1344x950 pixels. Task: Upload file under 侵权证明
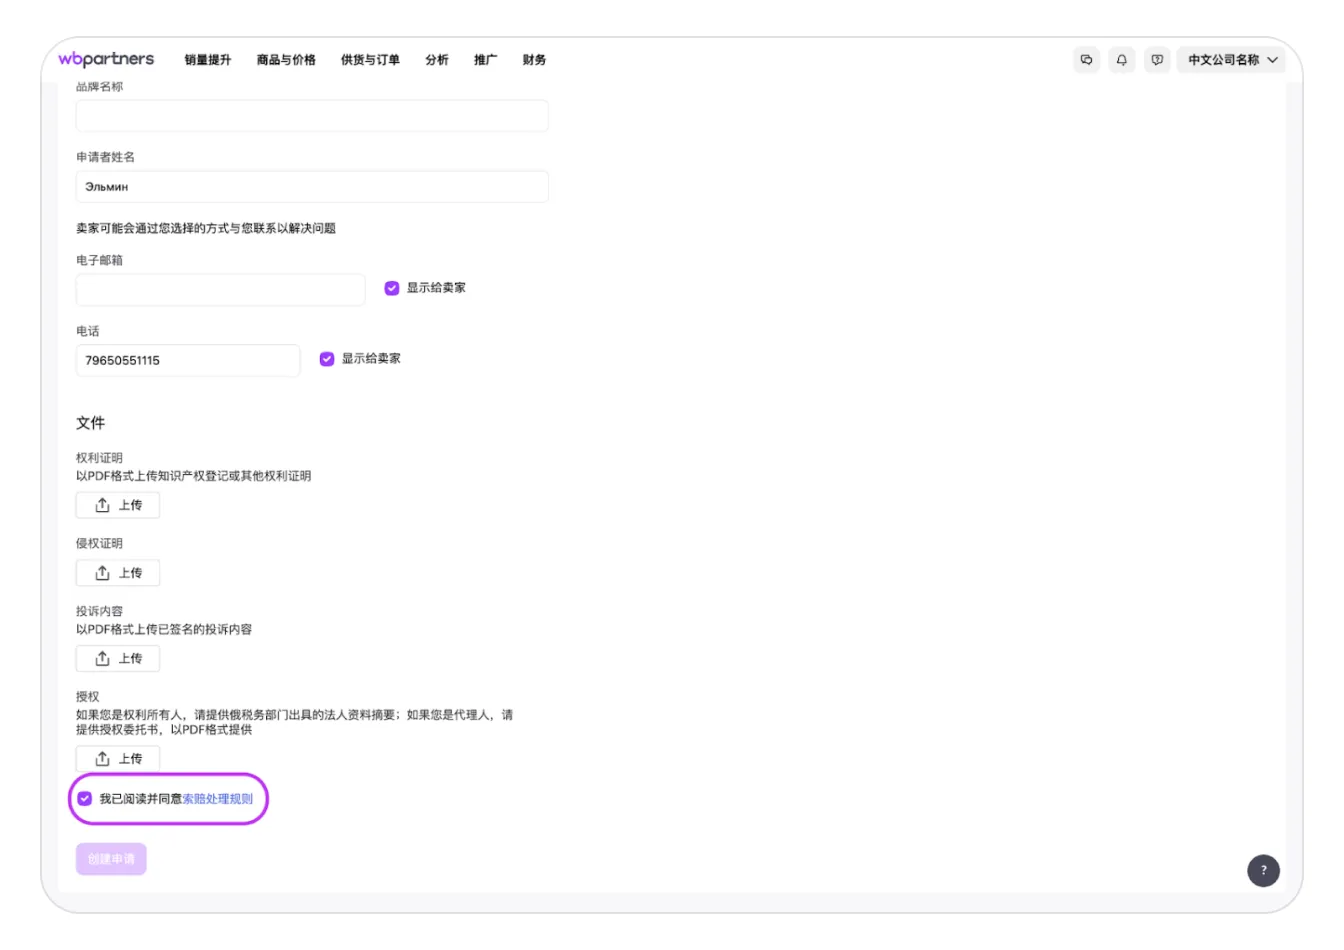(x=118, y=573)
